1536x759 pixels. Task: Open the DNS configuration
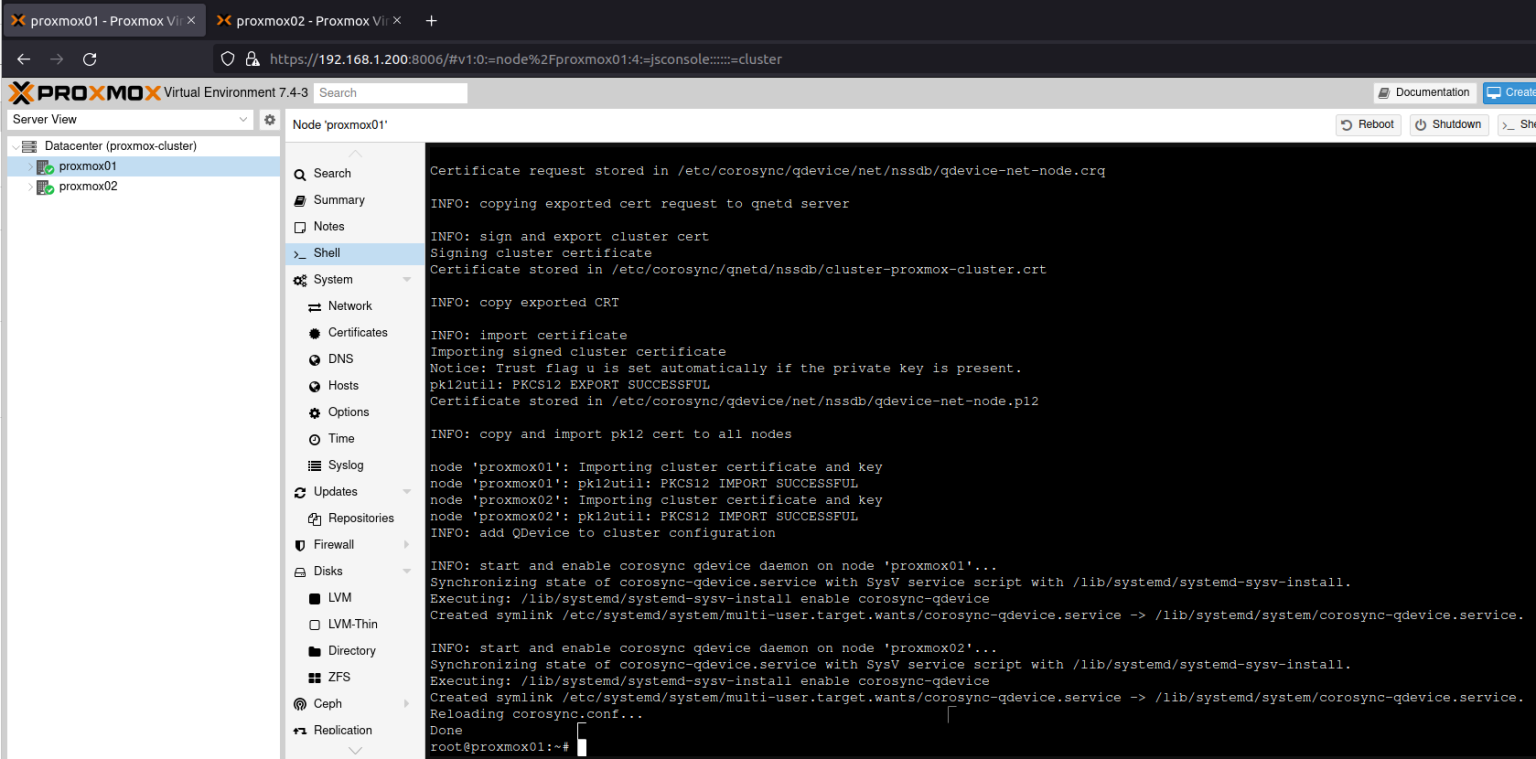click(341, 358)
